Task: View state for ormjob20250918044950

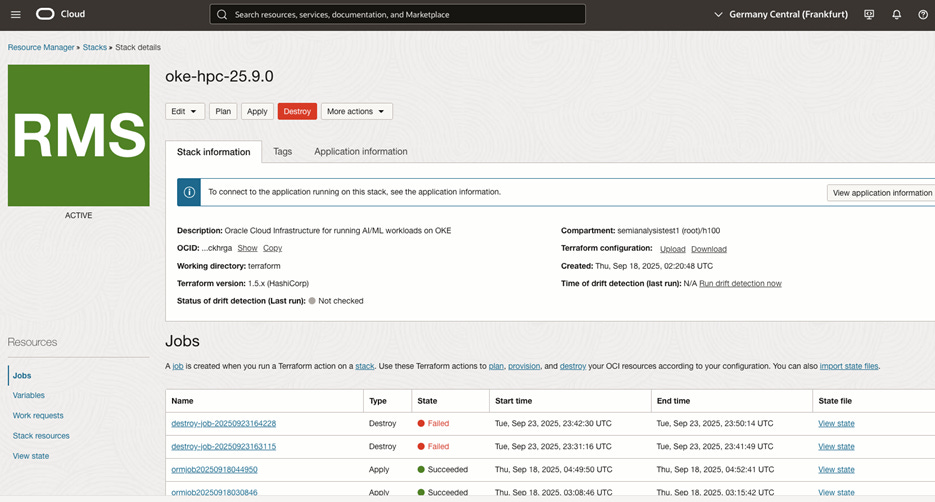Action: (836, 470)
